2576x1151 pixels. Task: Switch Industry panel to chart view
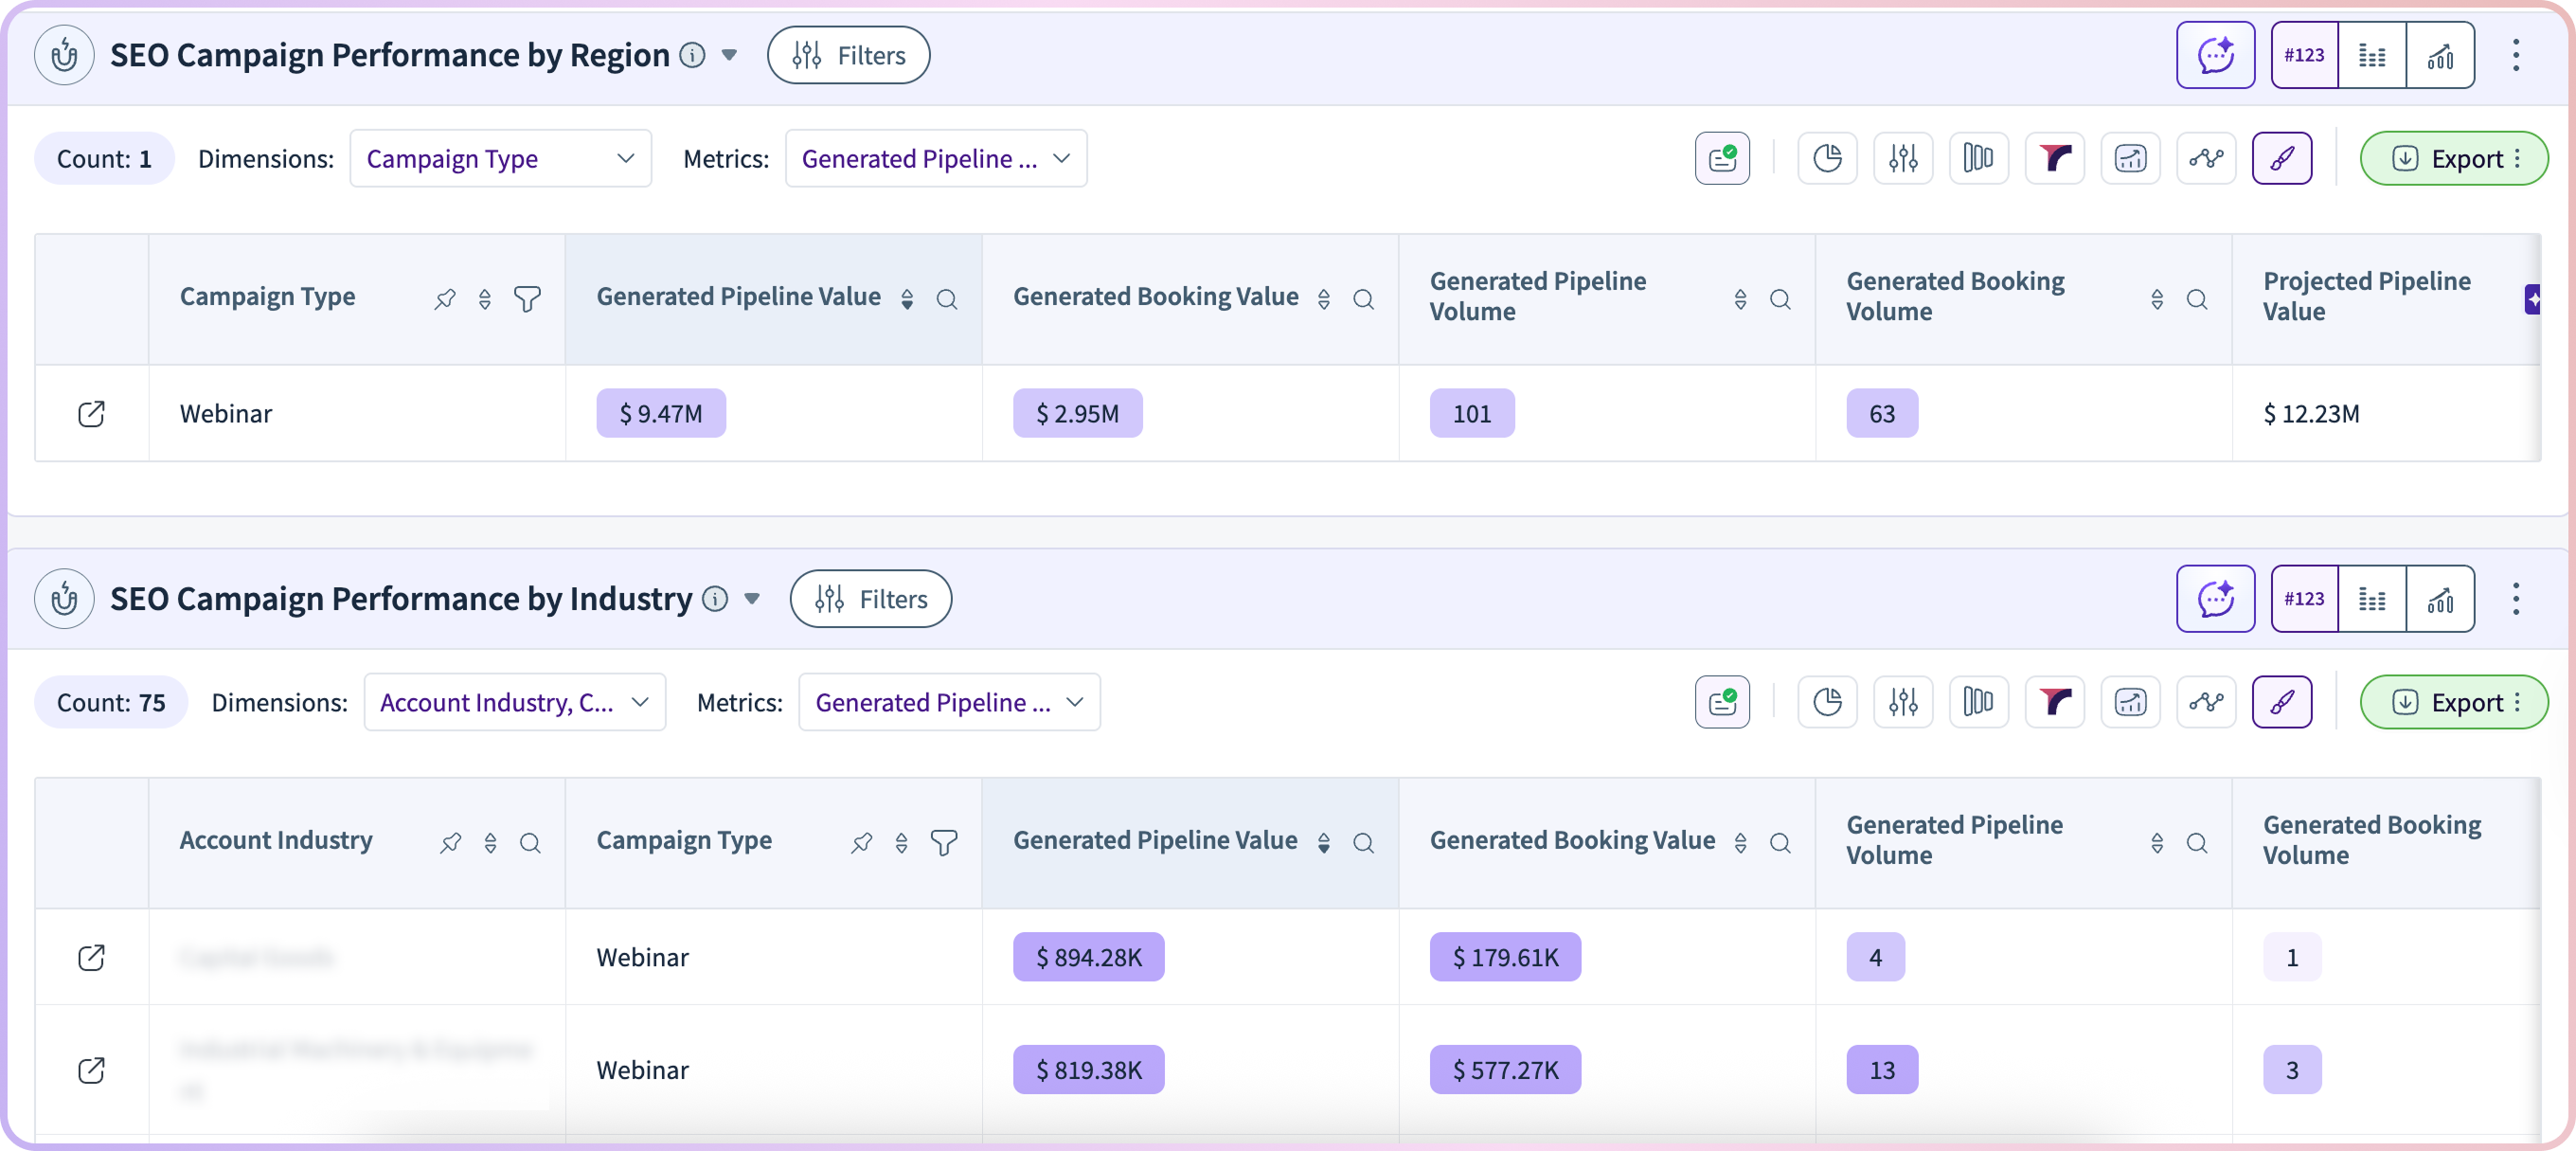[x=2440, y=599]
